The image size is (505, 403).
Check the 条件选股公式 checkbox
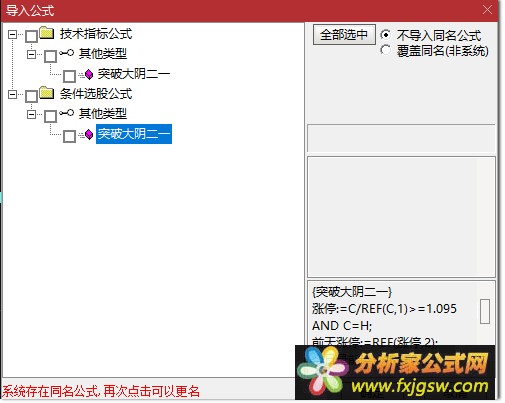coord(31,96)
